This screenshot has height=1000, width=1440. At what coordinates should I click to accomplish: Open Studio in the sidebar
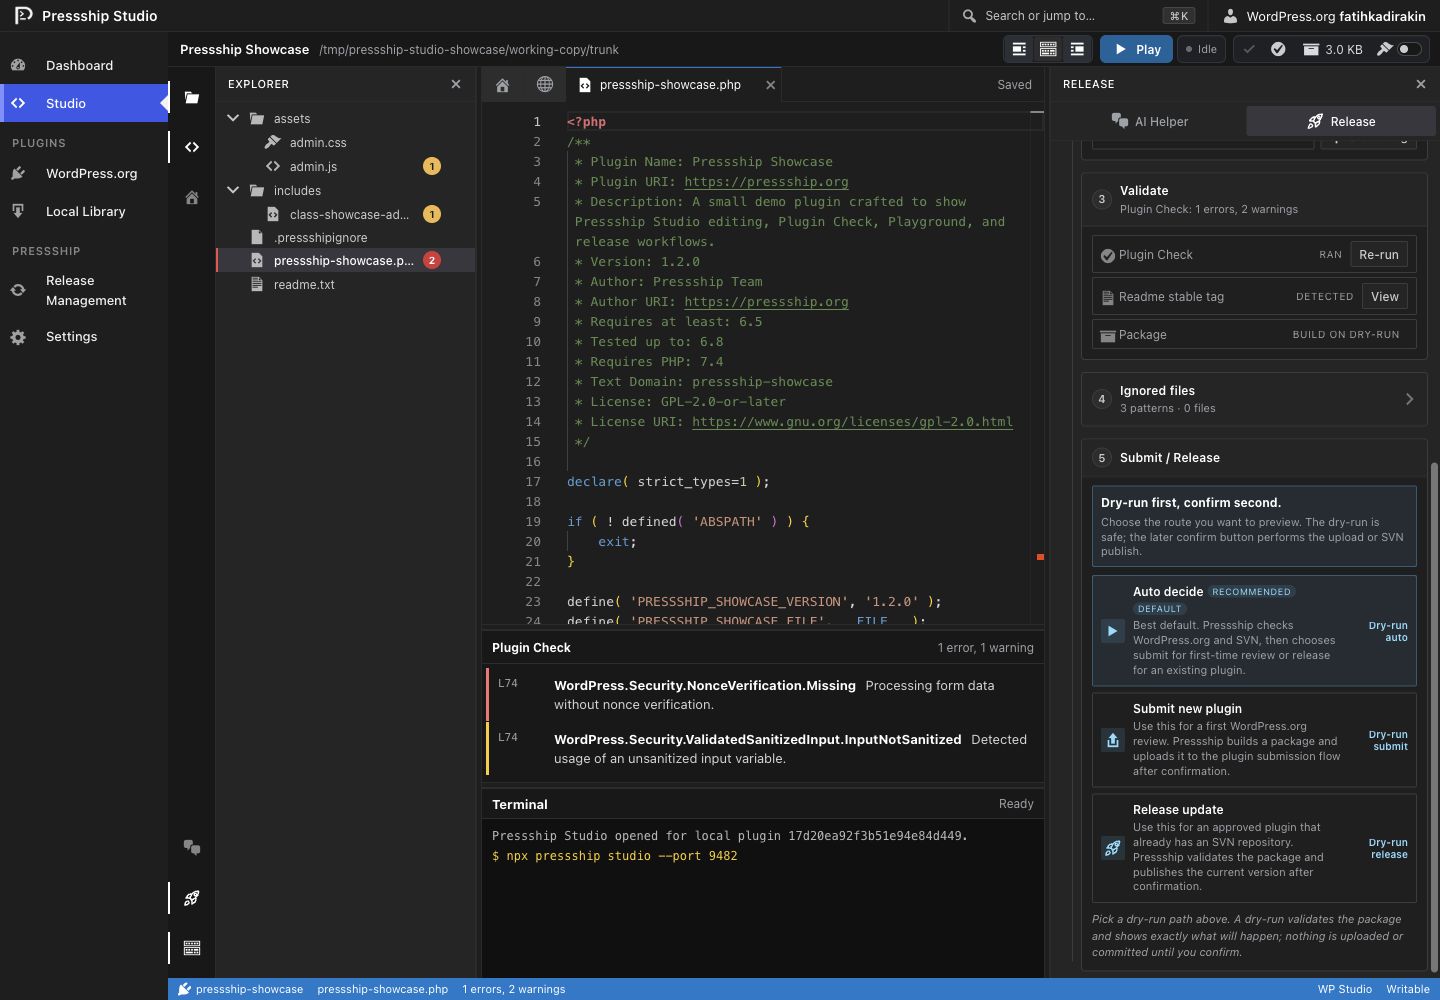[84, 103]
